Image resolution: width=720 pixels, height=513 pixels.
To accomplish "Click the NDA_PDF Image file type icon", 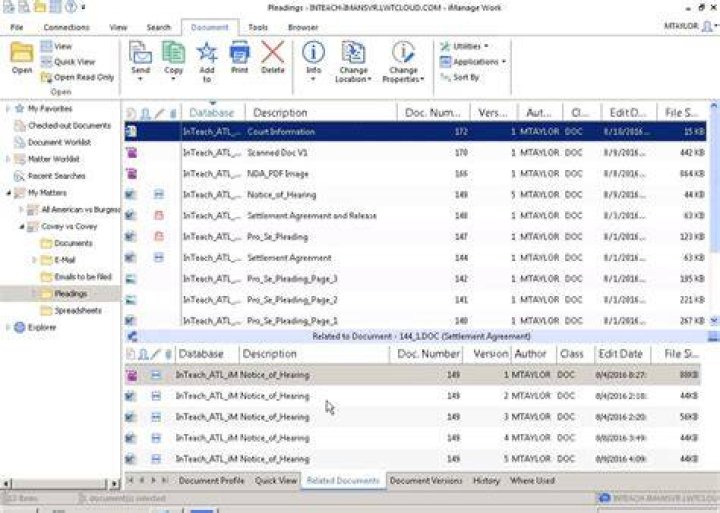I will [x=131, y=174].
